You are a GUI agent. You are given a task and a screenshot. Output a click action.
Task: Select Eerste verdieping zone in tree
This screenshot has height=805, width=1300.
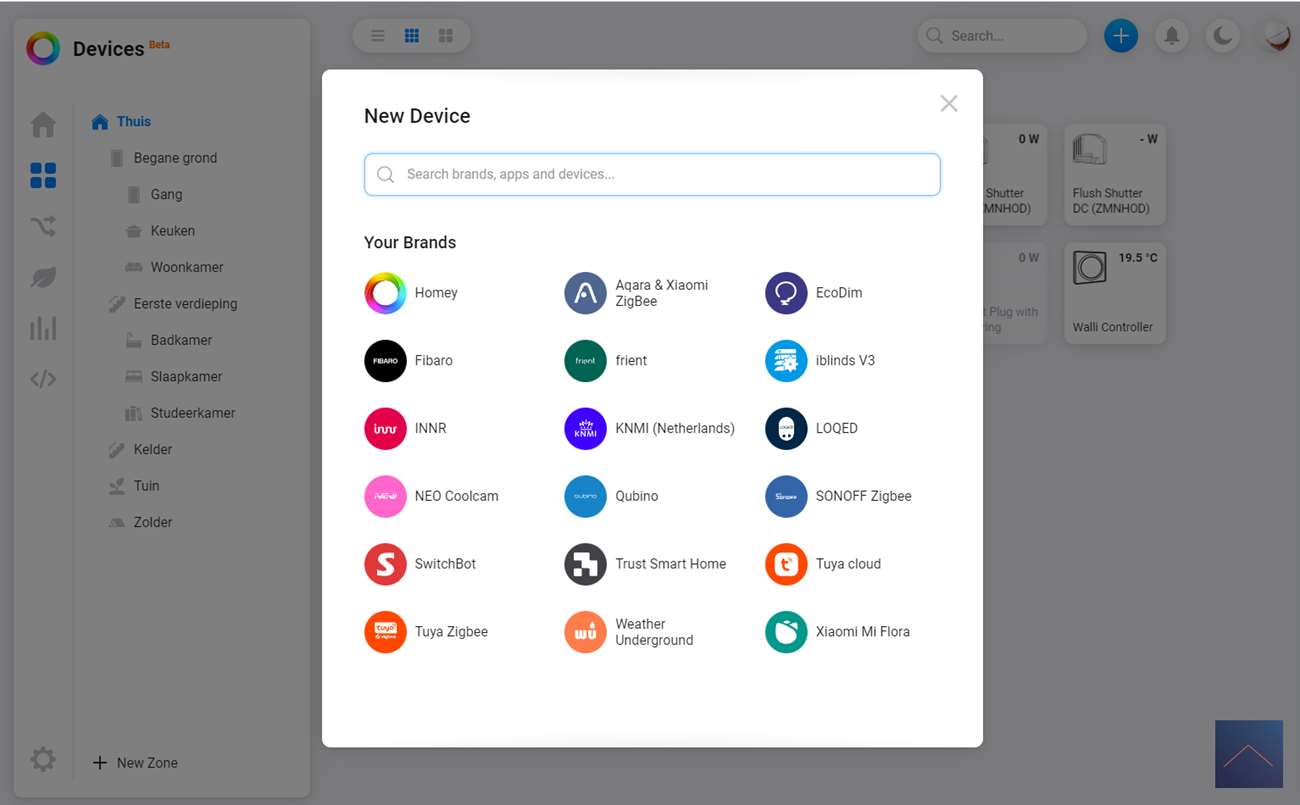tap(185, 304)
